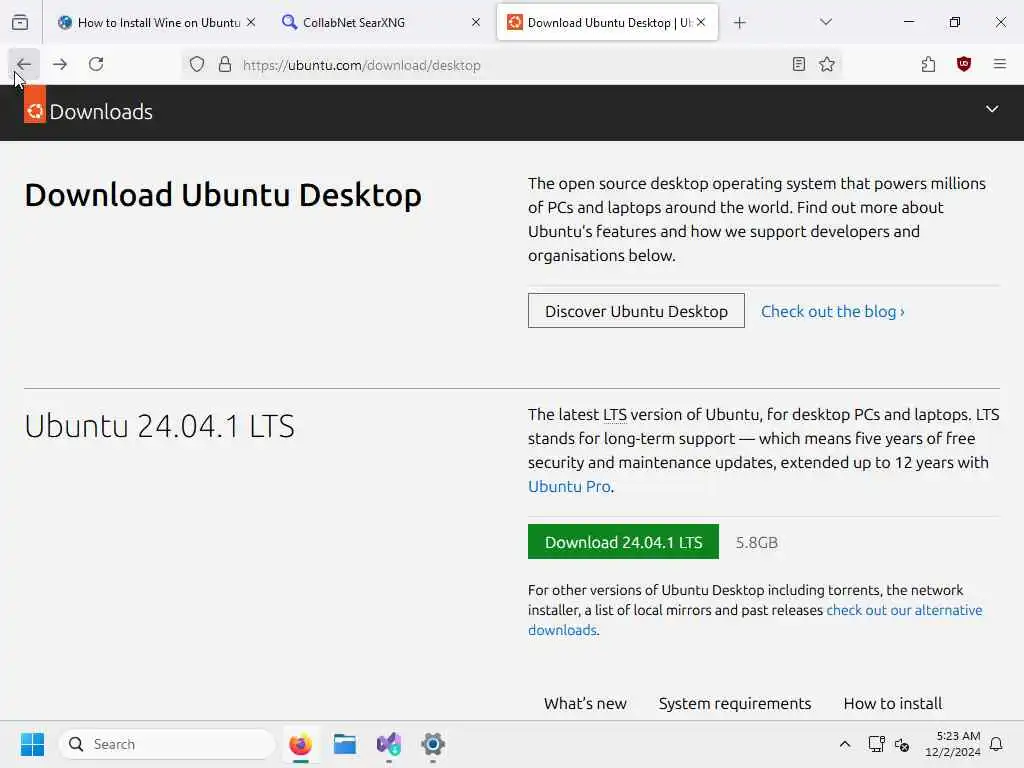Open the Firefox hamburger menu
1024x768 pixels.
pyautogui.click(x=999, y=64)
